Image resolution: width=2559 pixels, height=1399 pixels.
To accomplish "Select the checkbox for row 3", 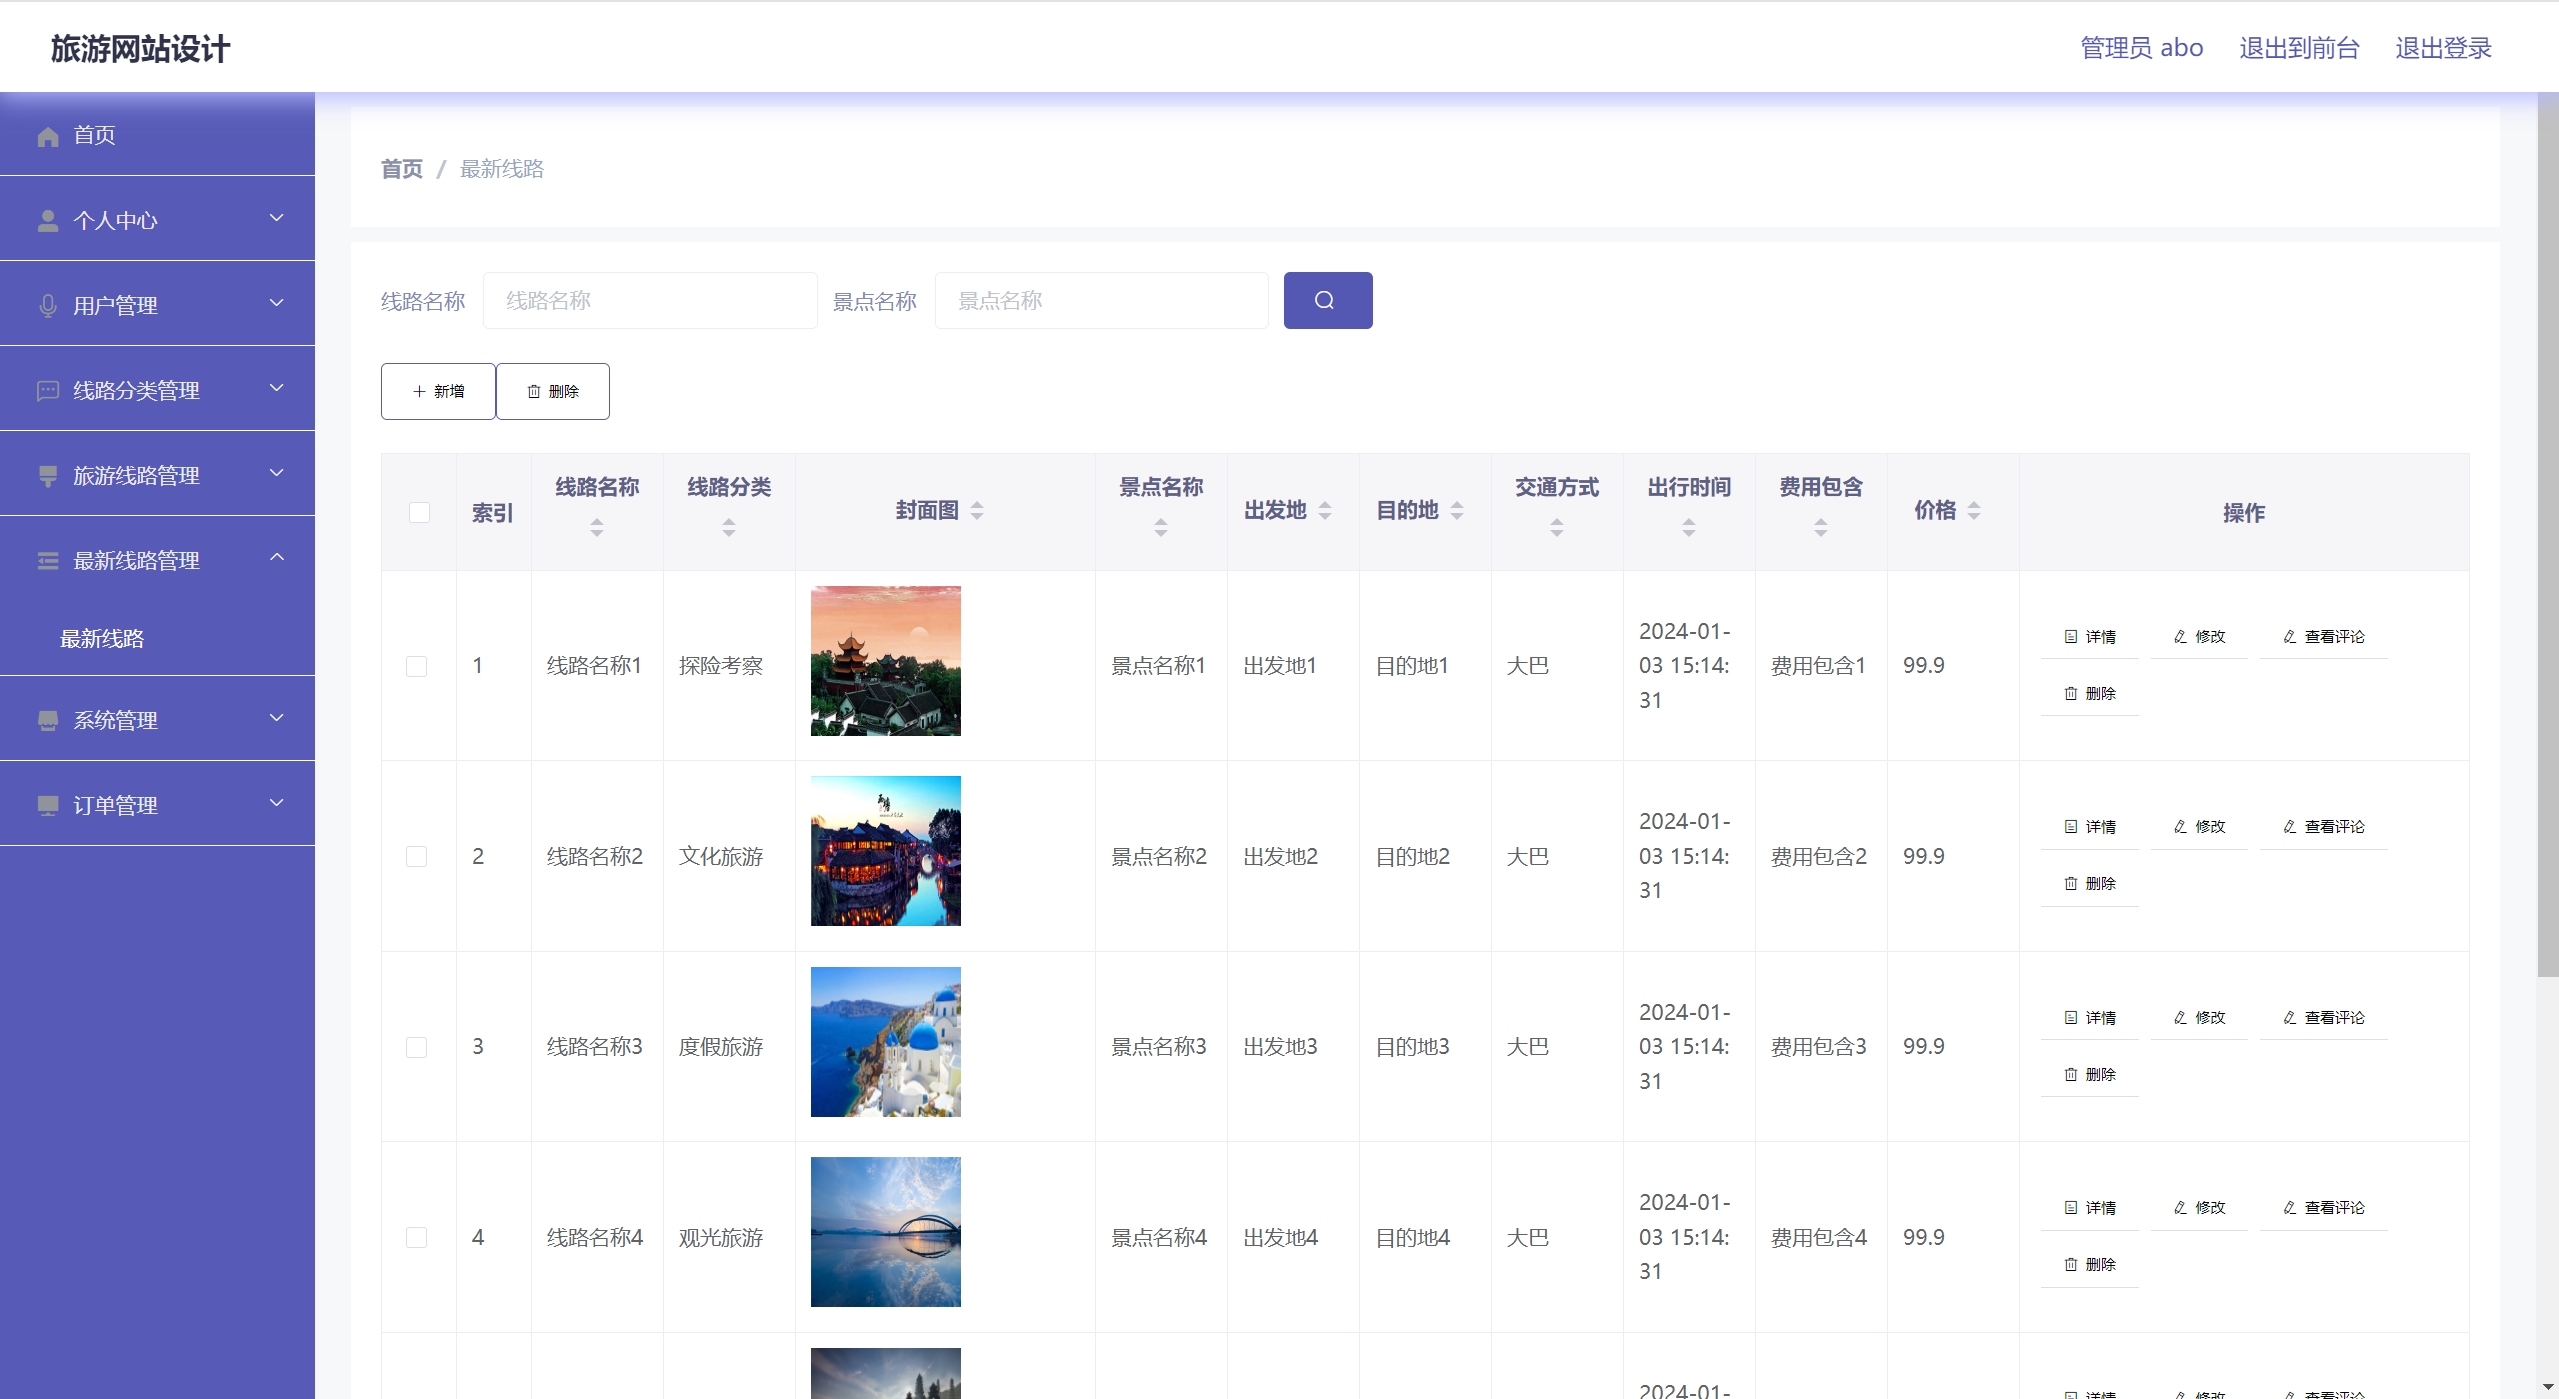I will [x=417, y=1047].
